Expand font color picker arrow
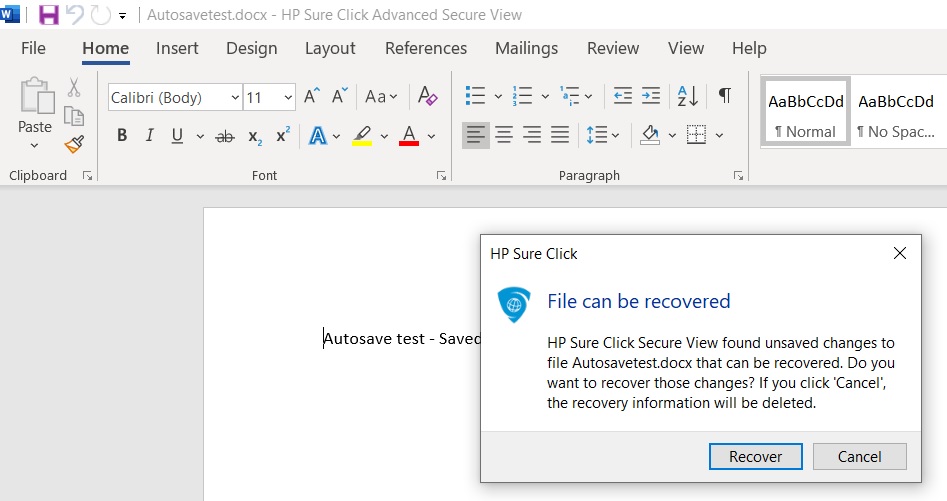Image resolution: width=947 pixels, height=501 pixels. 431,136
